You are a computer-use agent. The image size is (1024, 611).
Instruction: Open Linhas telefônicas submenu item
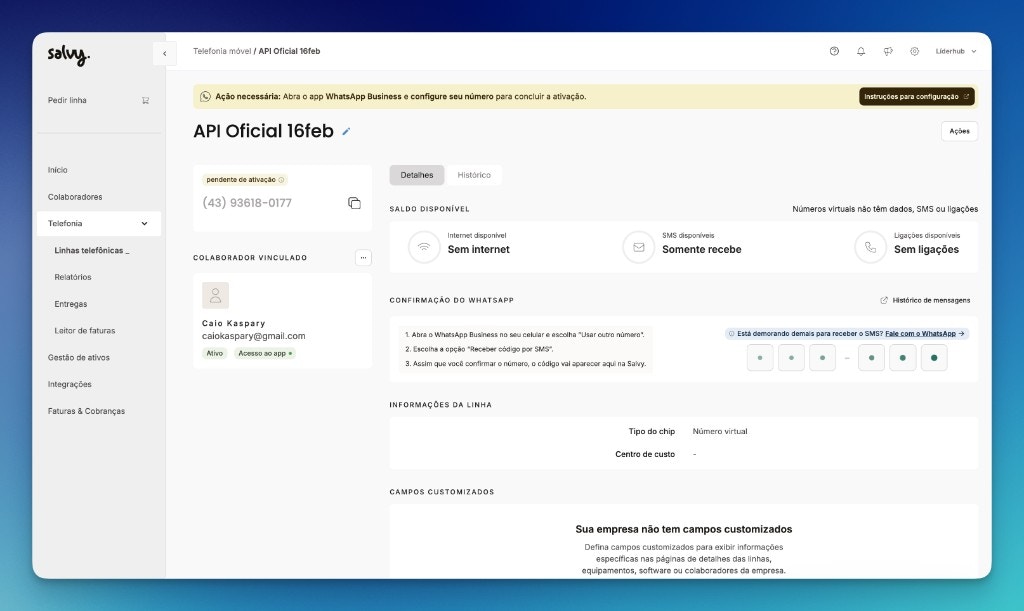click(91, 250)
